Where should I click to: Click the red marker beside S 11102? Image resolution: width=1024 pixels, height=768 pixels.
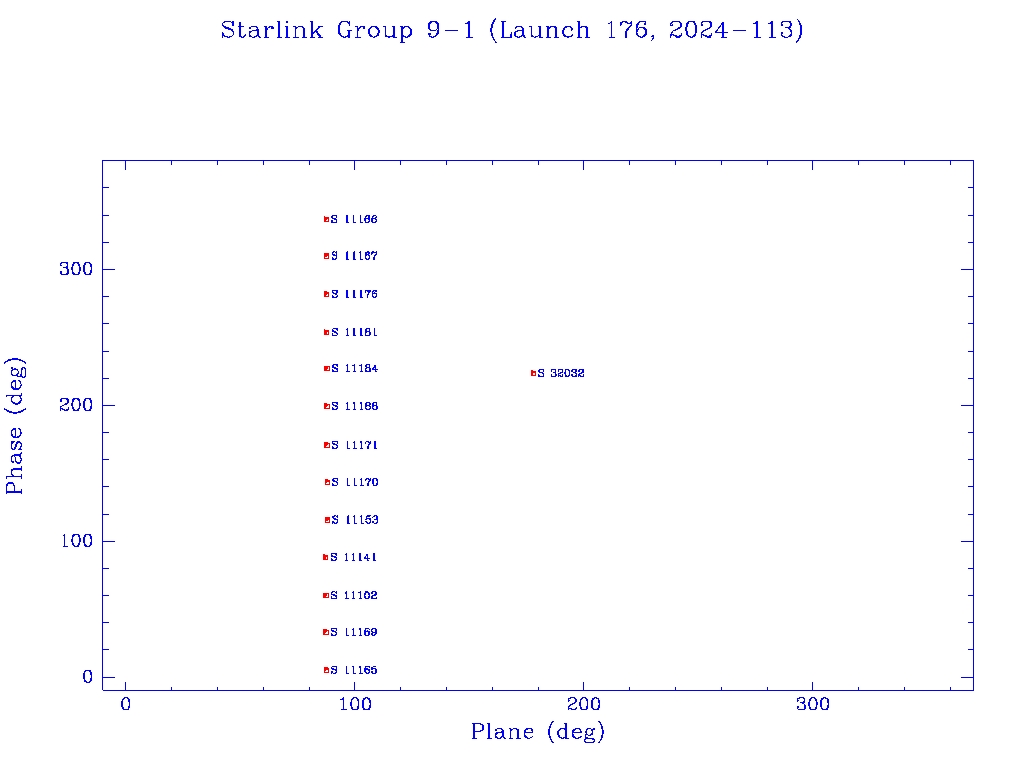tap(326, 596)
